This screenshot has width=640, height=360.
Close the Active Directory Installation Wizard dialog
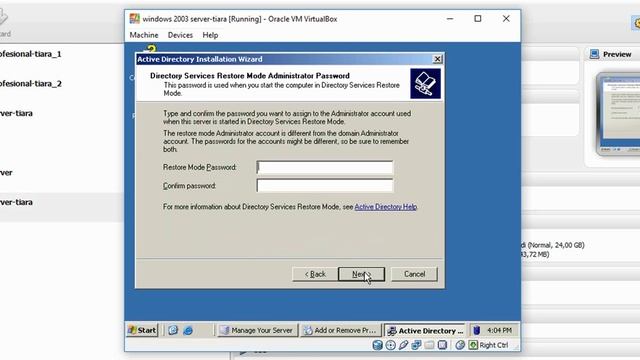(x=437, y=59)
